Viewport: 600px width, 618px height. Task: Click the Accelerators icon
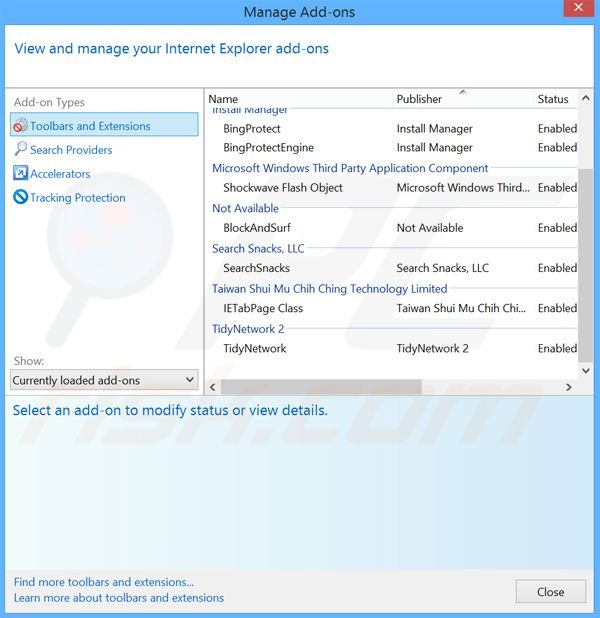[x=20, y=174]
